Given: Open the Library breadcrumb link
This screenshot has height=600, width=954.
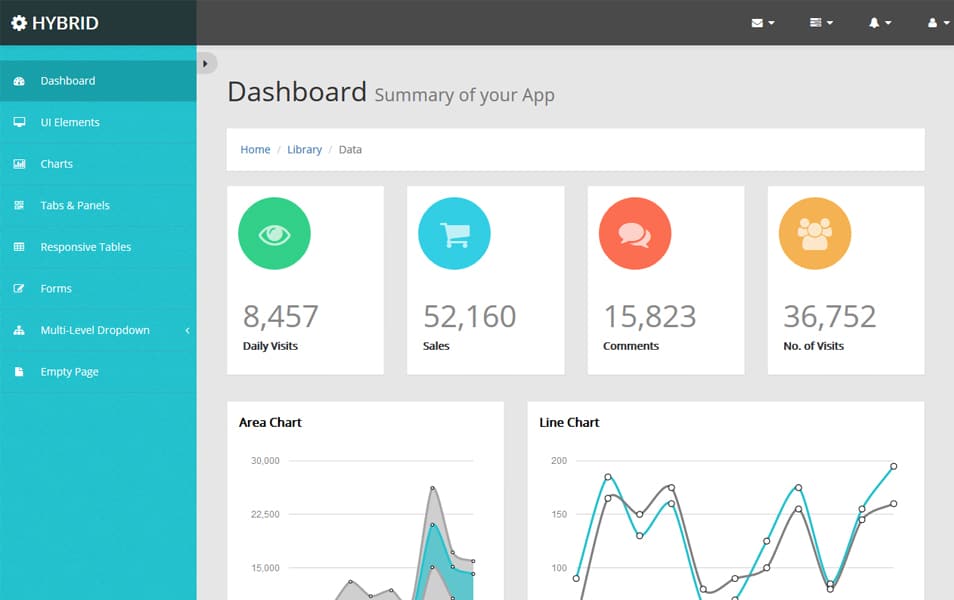Looking at the screenshot, I should pos(305,149).
